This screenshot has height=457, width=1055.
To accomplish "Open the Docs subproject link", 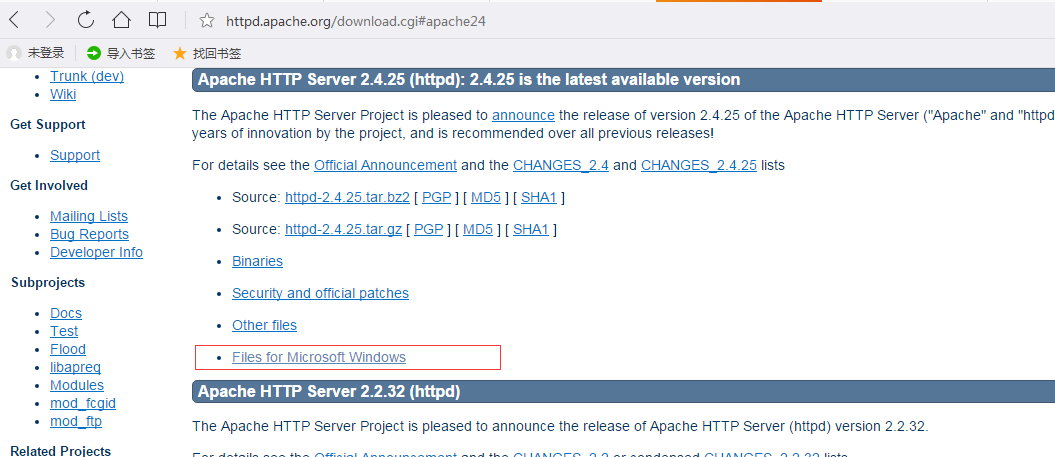I will (66, 313).
